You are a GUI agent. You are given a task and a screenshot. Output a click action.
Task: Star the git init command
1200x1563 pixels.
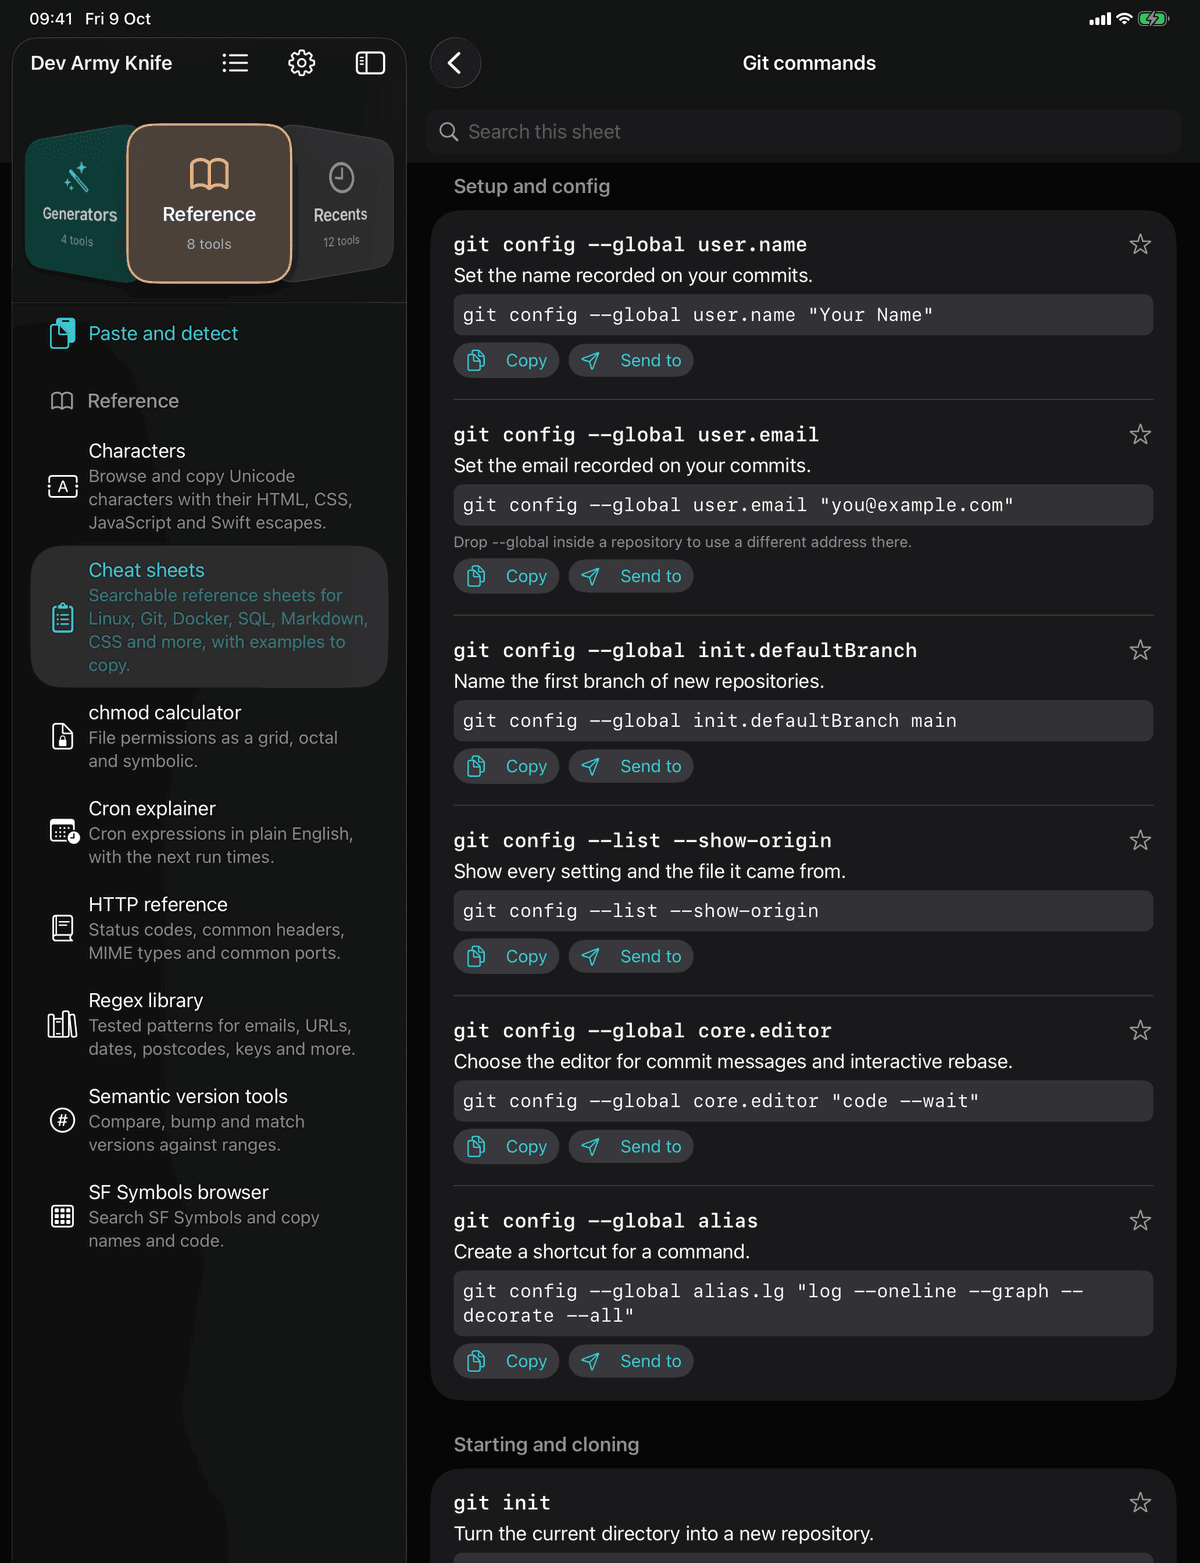coord(1140,1503)
